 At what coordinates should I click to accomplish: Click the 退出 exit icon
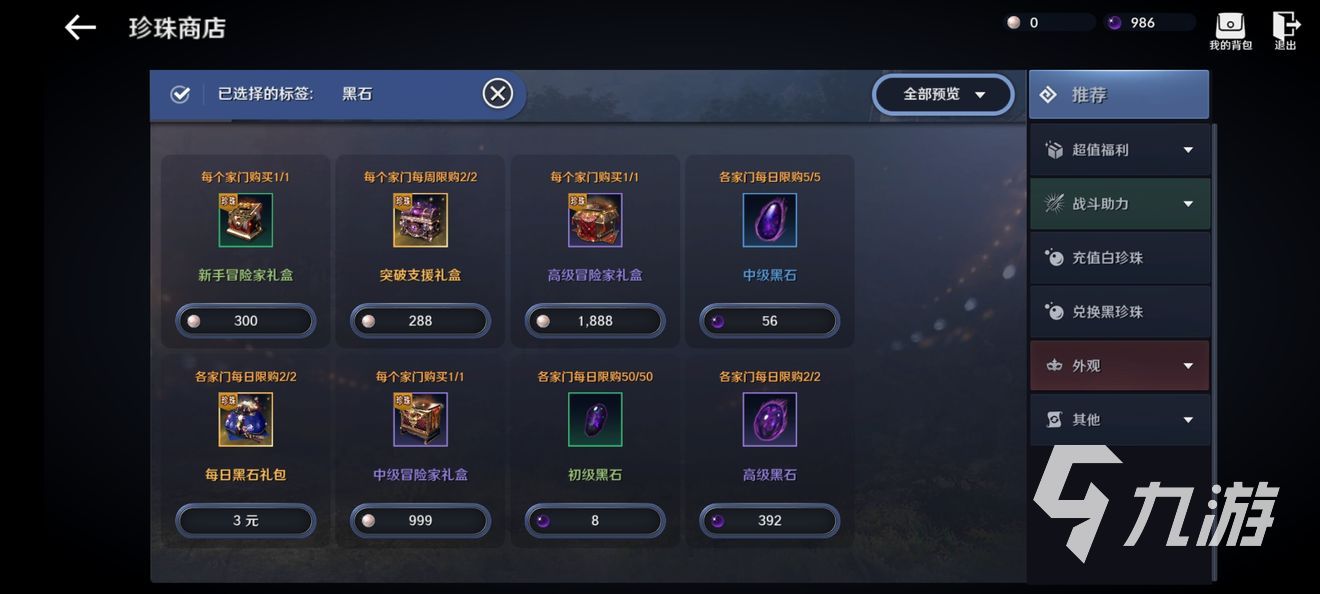tap(1286, 30)
